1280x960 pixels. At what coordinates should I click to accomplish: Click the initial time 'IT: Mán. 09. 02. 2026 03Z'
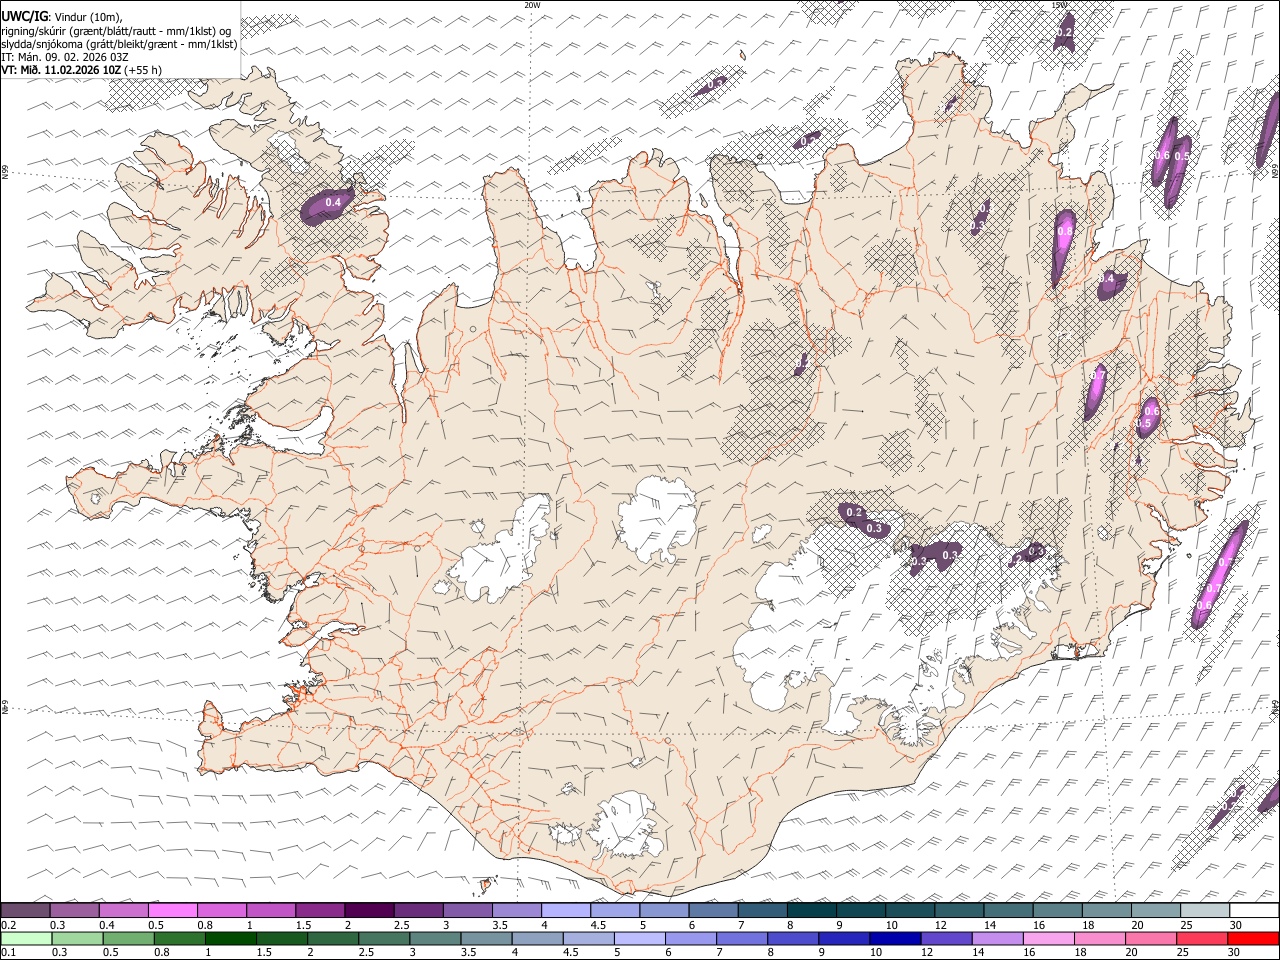coord(65,57)
